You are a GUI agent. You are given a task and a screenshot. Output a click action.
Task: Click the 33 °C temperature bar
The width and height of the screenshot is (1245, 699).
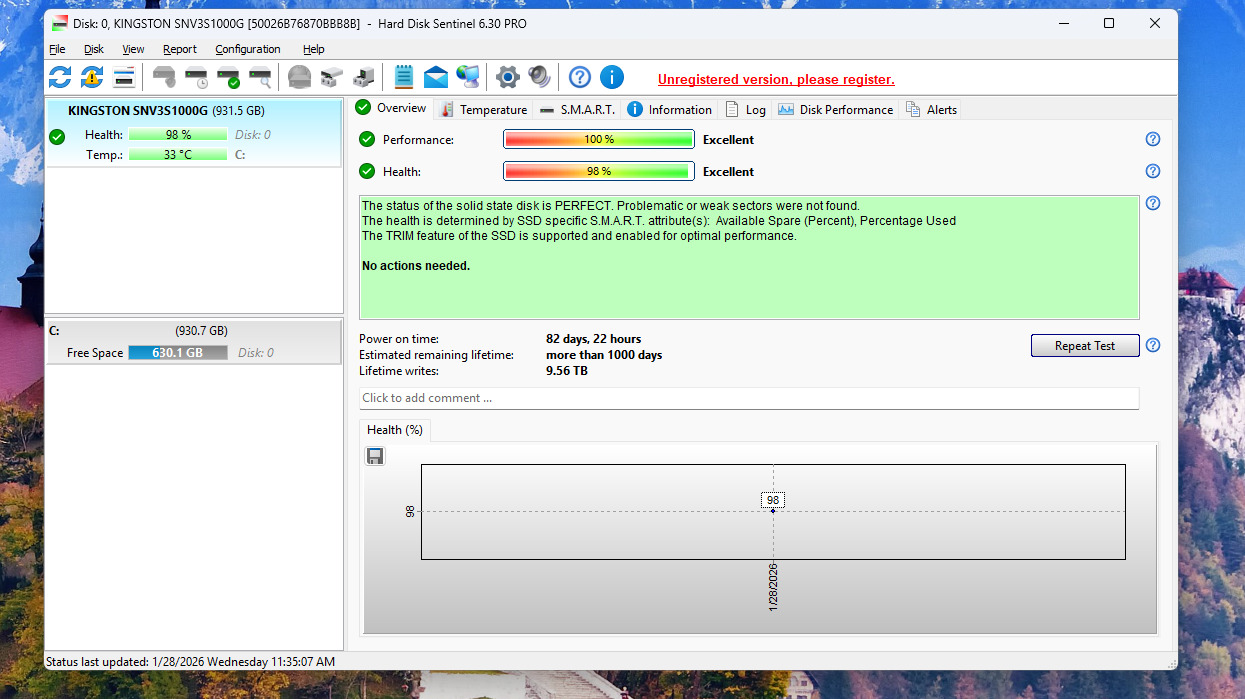(178, 155)
